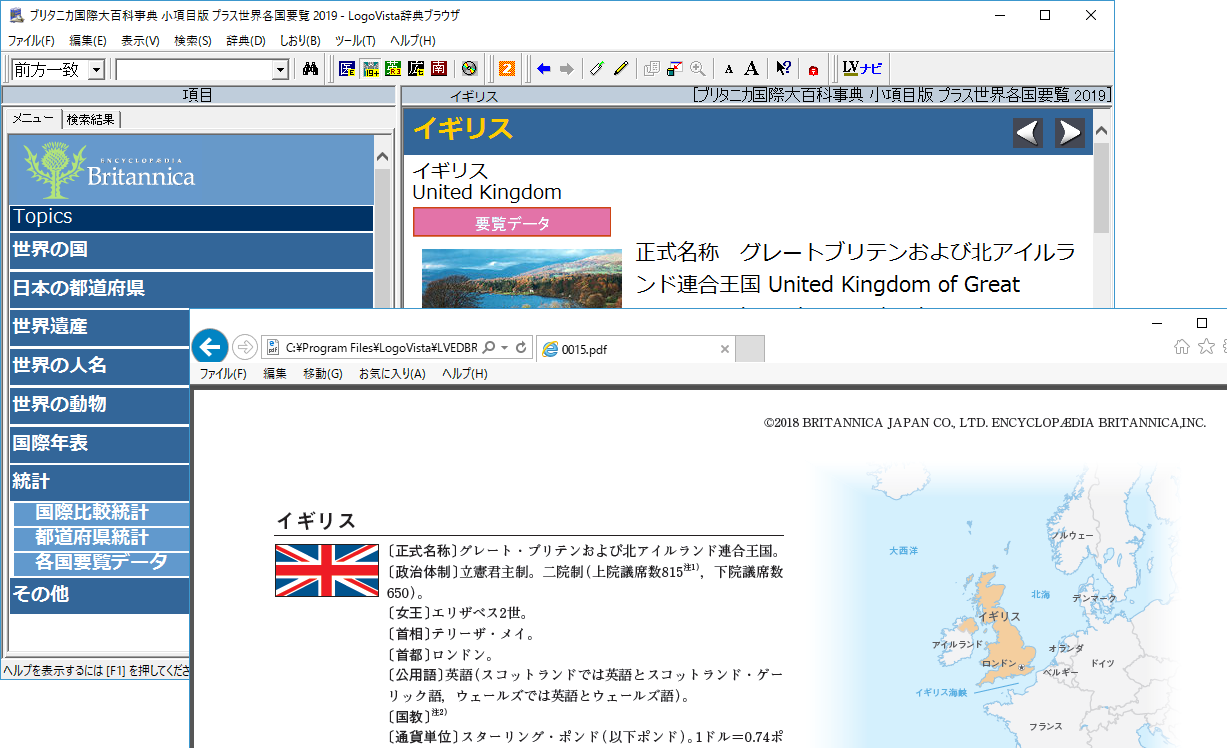Click the browser back button in PDF window
The image size is (1227, 748).
pos(209,347)
